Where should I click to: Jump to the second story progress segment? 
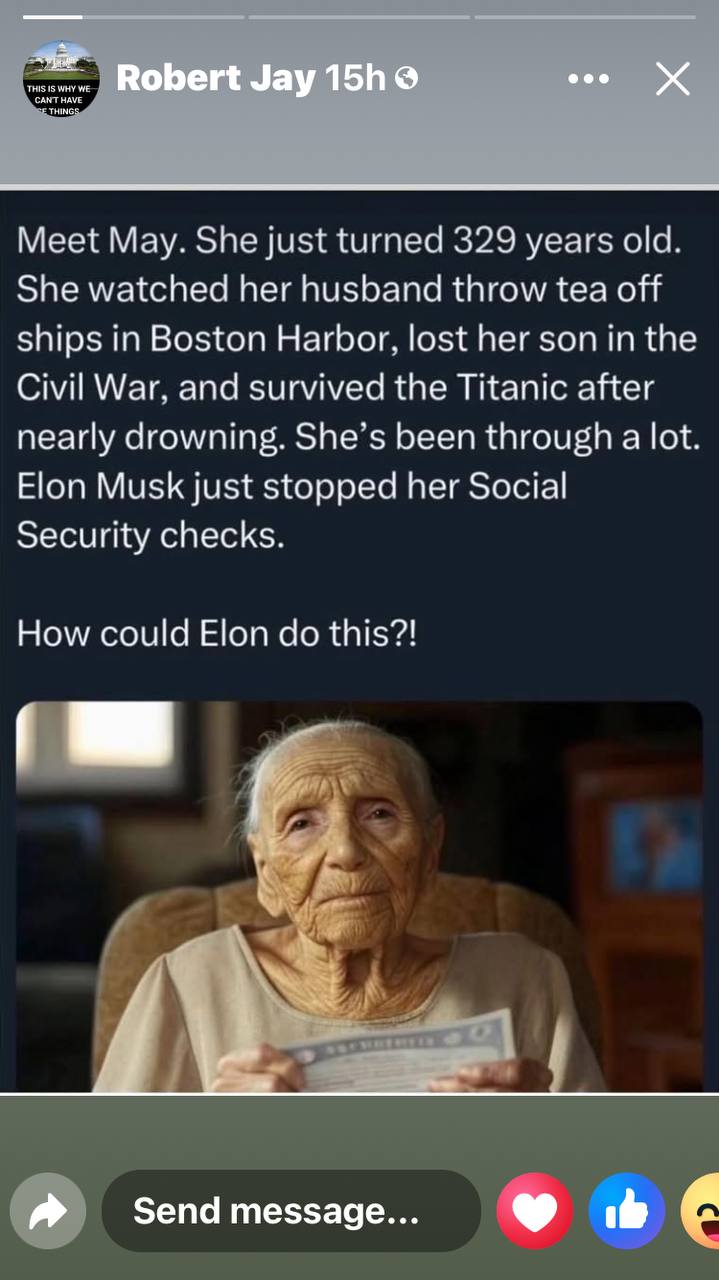point(359,17)
